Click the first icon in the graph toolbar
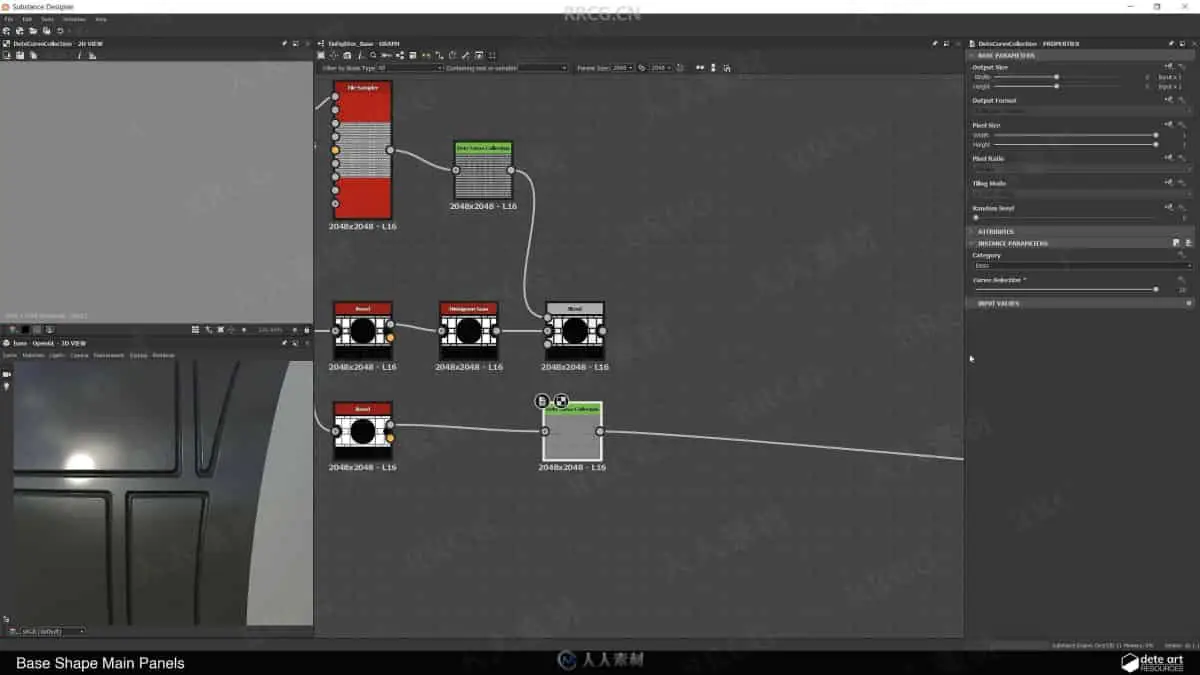 [x=321, y=55]
